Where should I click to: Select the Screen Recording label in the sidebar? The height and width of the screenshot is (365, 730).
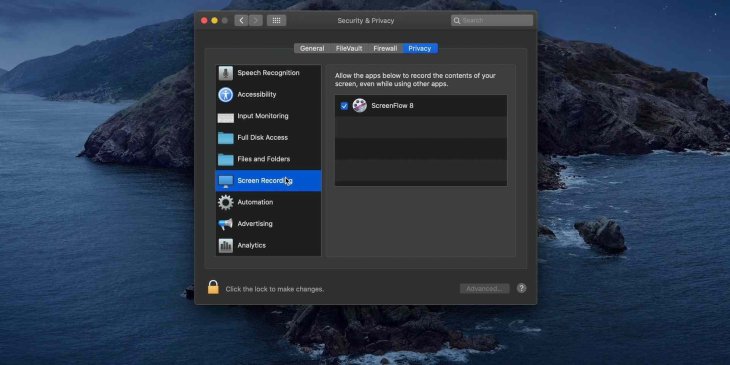click(x=265, y=181)
